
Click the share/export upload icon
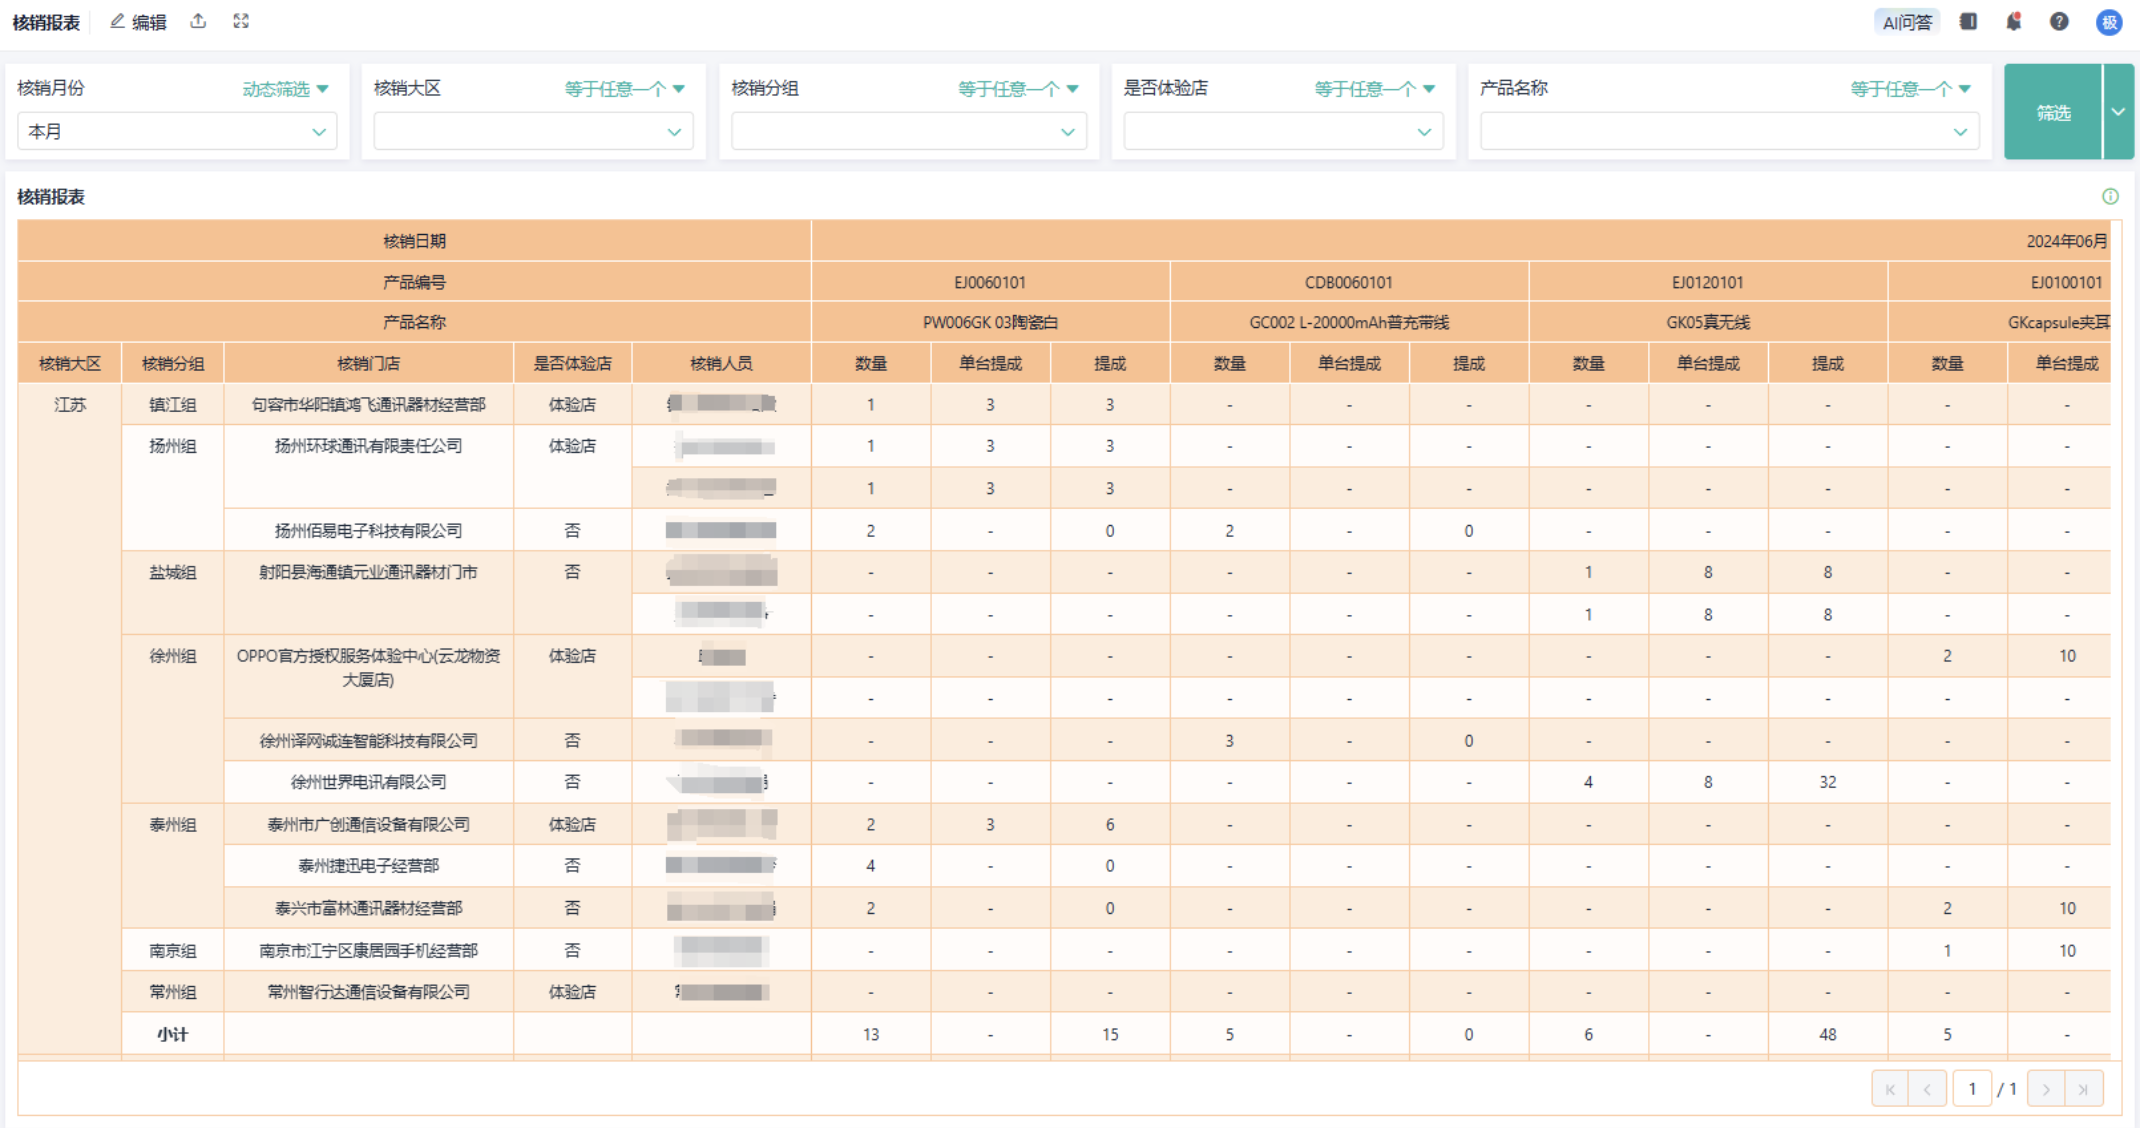point(199,21)
